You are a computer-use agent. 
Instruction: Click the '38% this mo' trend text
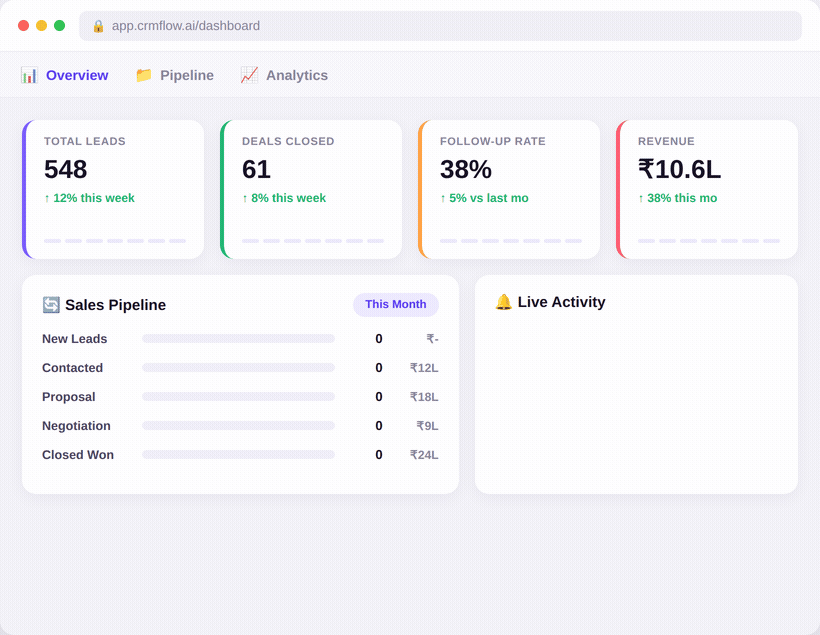pyautogui.click(x=678, y=198)
